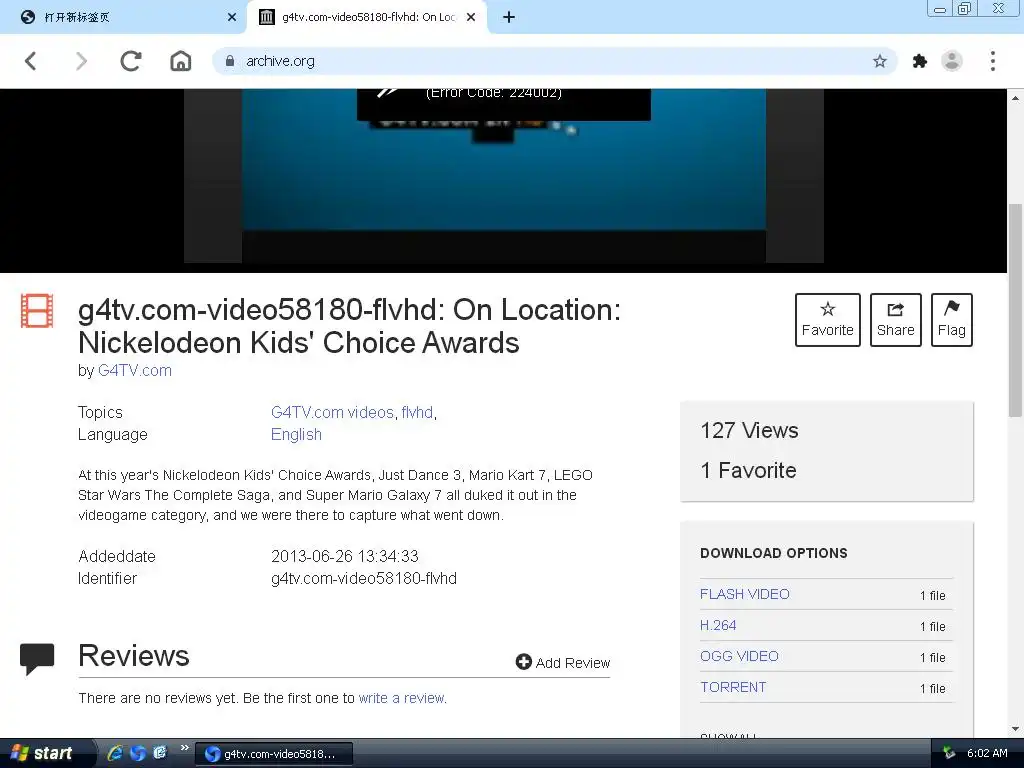Select the g4tv.com-video58180 tab
The width and height of the screenshot is (1024, 768).
click(x=366, y=17)
